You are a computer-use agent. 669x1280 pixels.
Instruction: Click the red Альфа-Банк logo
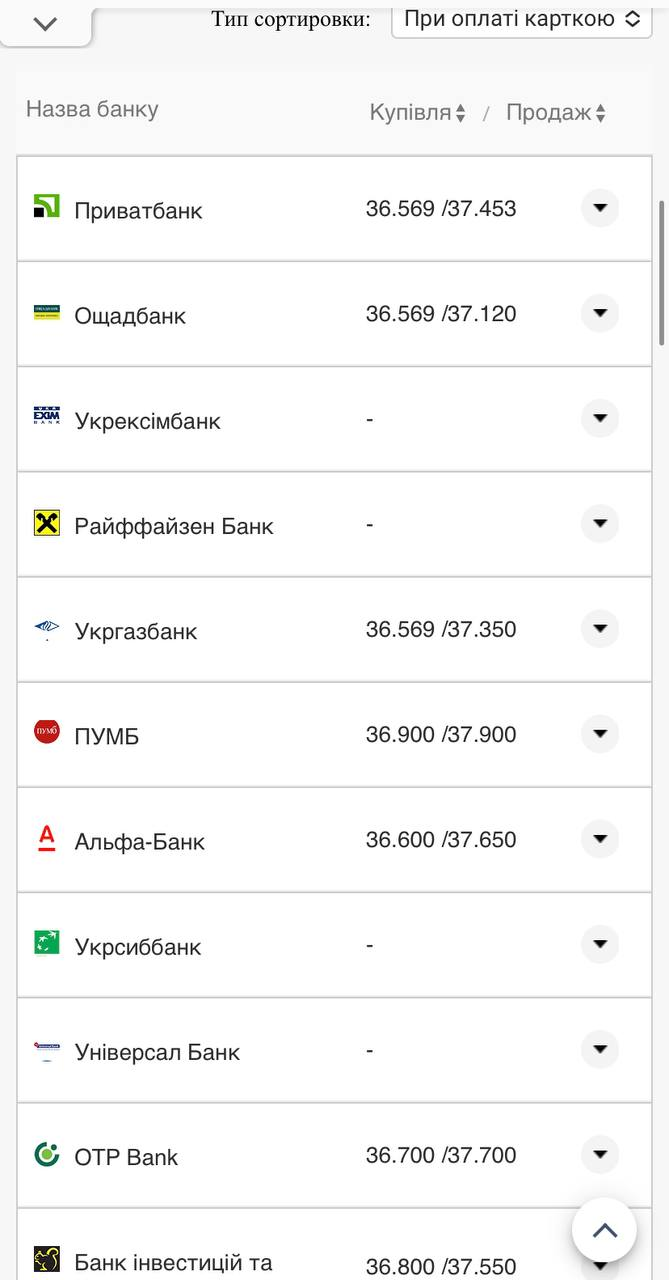click(47, 838)
